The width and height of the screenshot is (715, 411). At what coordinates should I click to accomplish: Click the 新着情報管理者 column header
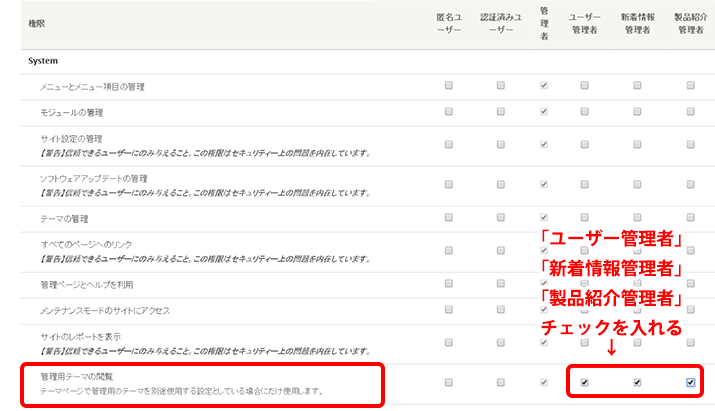tap(637, 23)
